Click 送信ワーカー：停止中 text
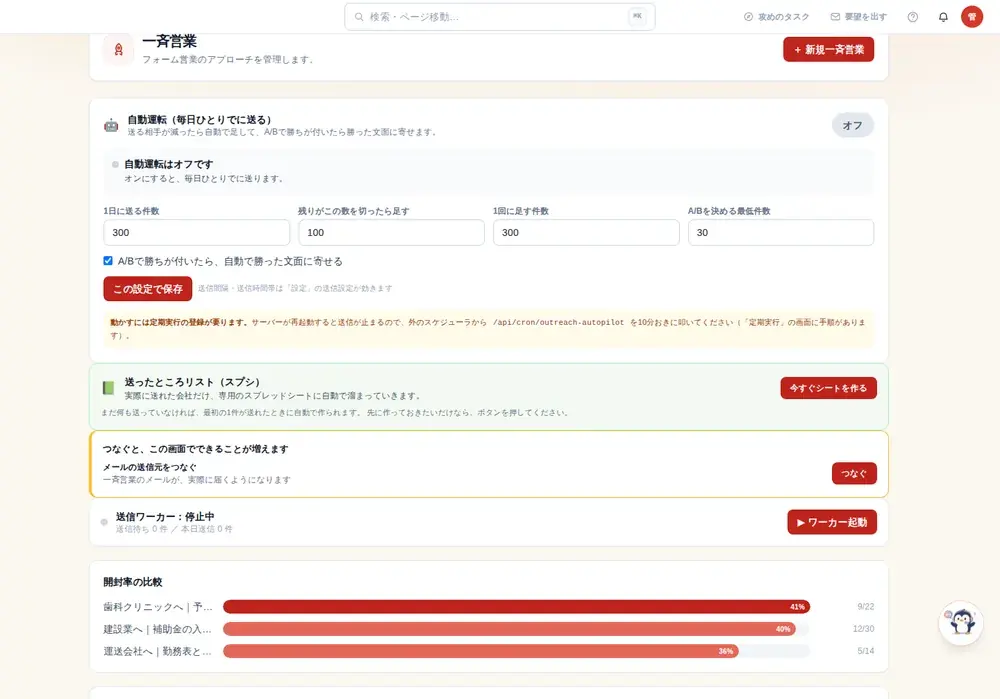 [x=165, y=516]
